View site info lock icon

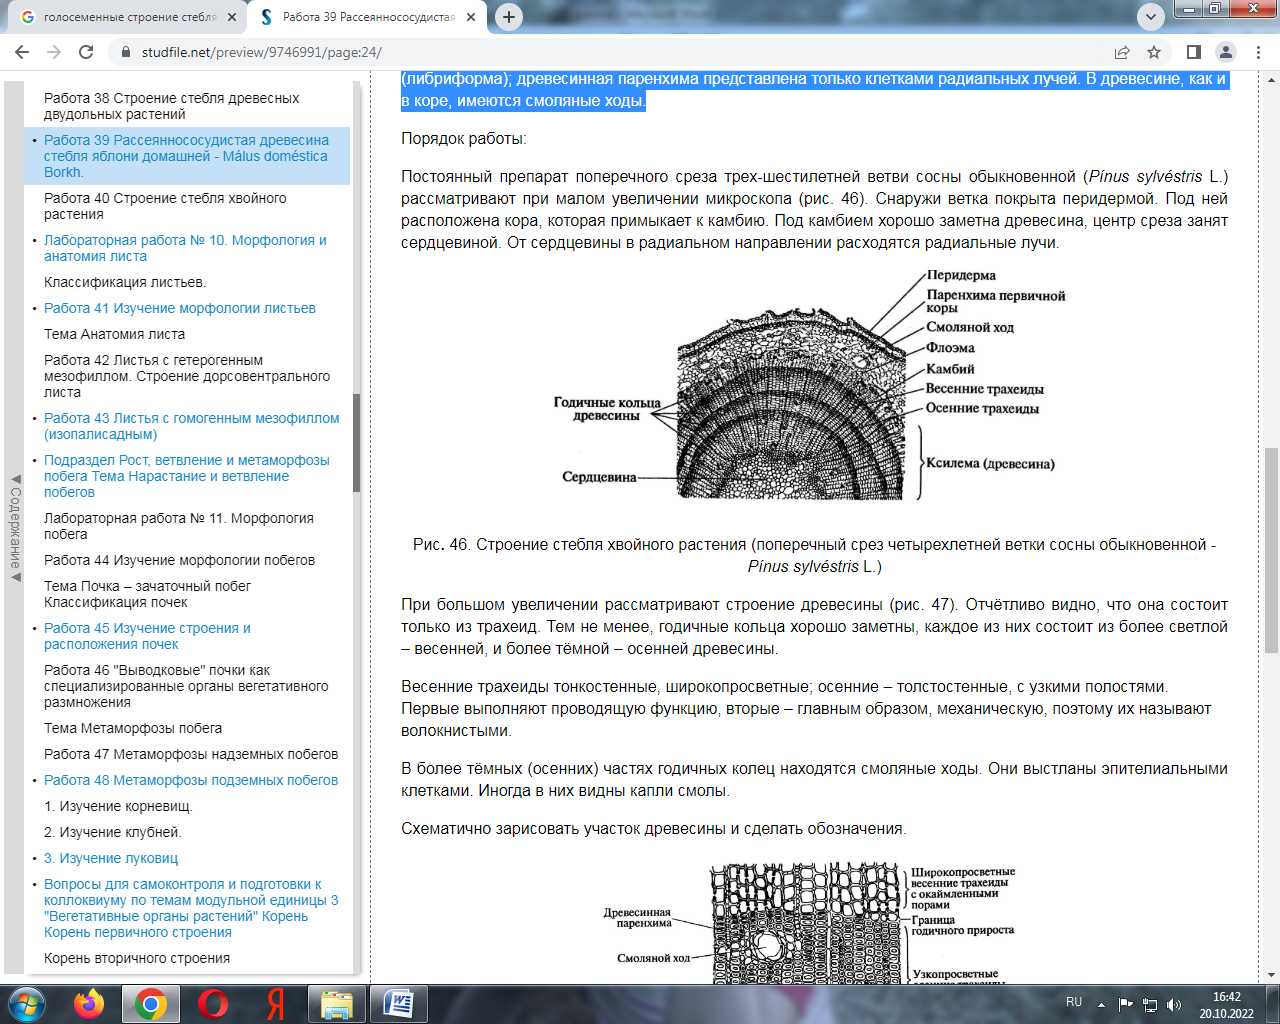pyautogui.click(x=125, y=52)
